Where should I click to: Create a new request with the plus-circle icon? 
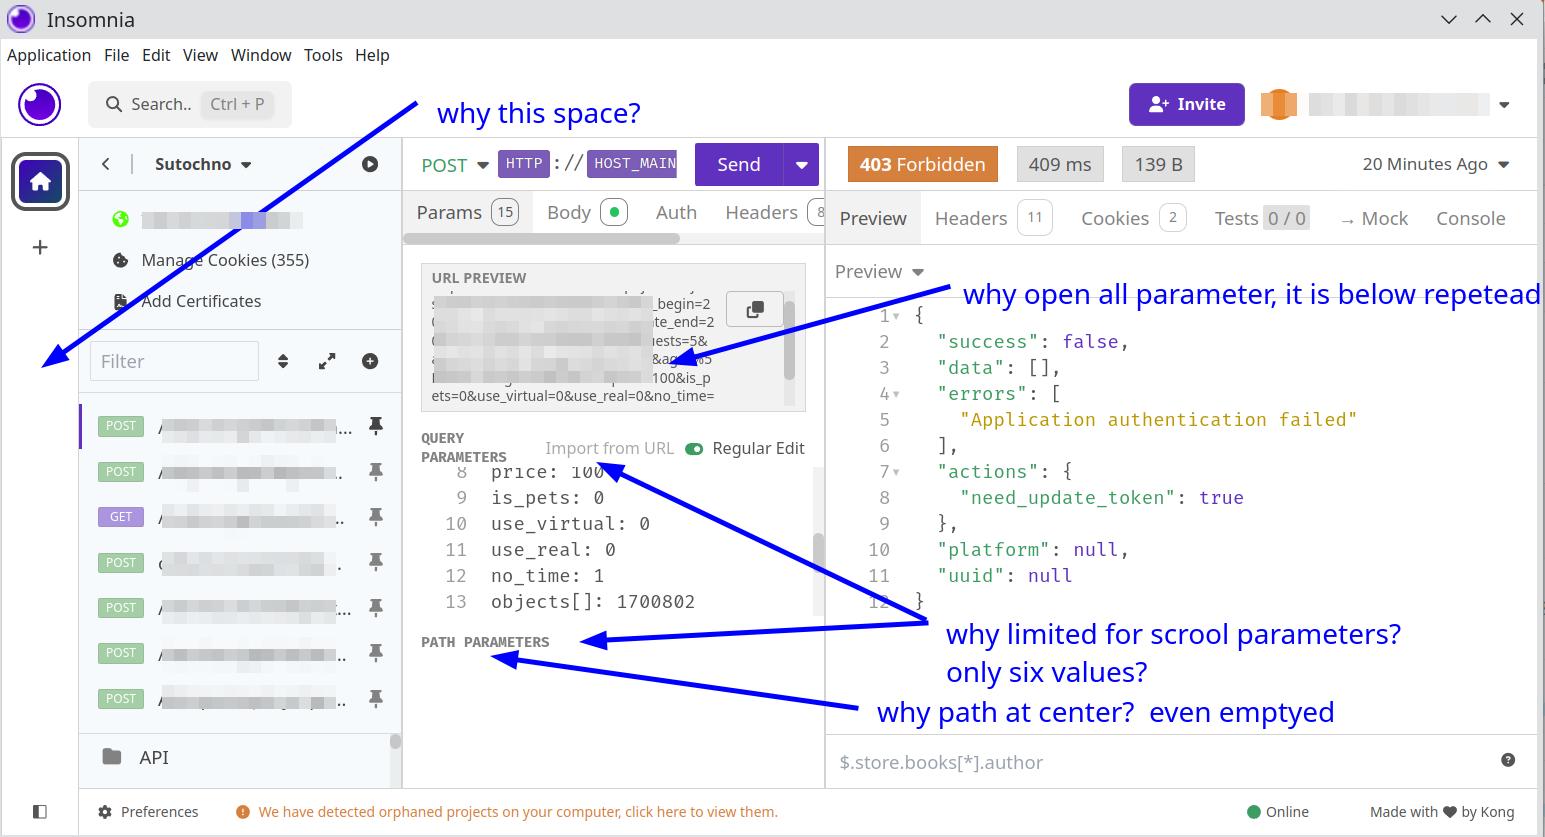tap(370, 361)
